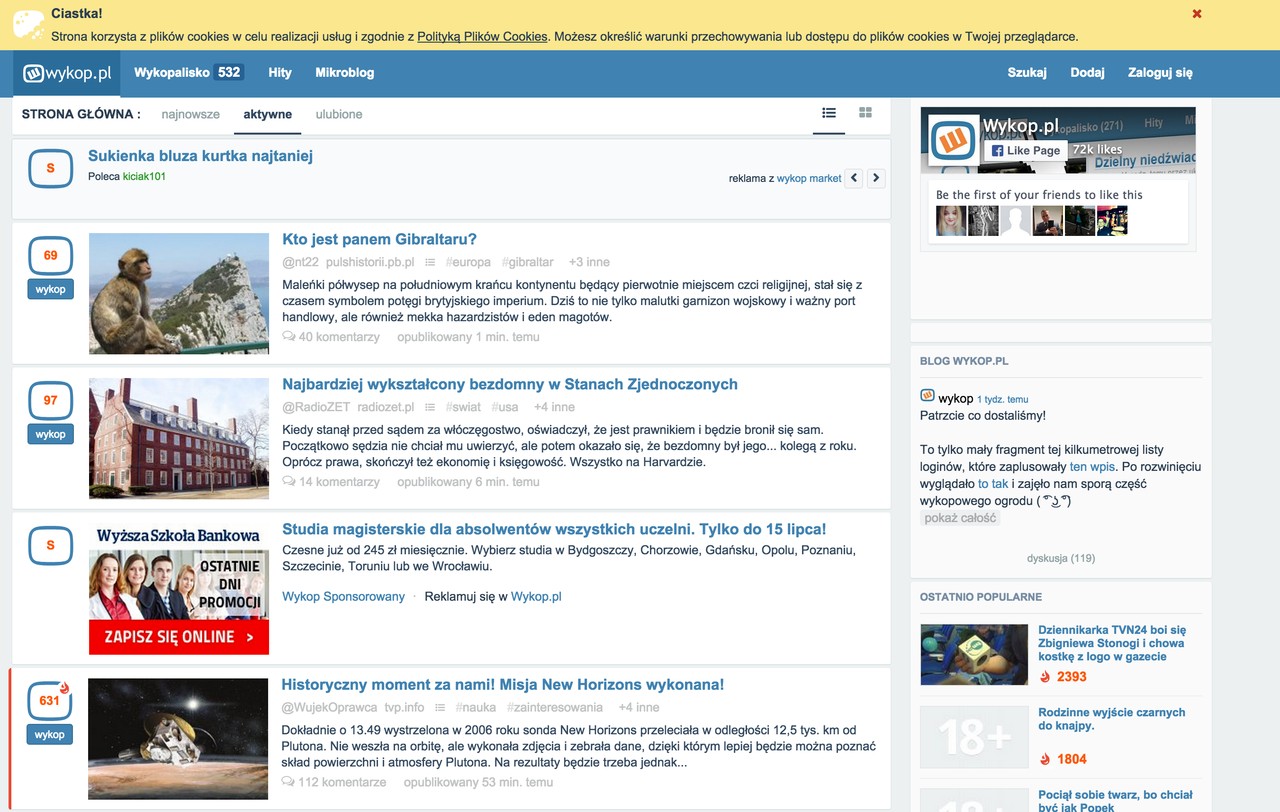Viewport: 1280px width, 812px height.
Task: Open the to tak link
Action: click(x=993, y=484)
